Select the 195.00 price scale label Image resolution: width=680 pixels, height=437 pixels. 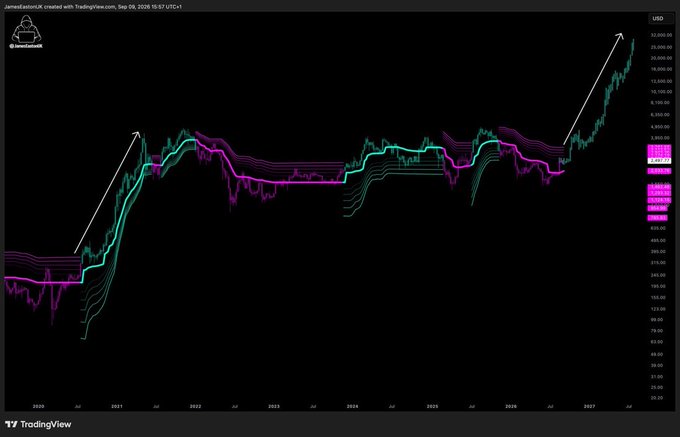pos(657,286)
